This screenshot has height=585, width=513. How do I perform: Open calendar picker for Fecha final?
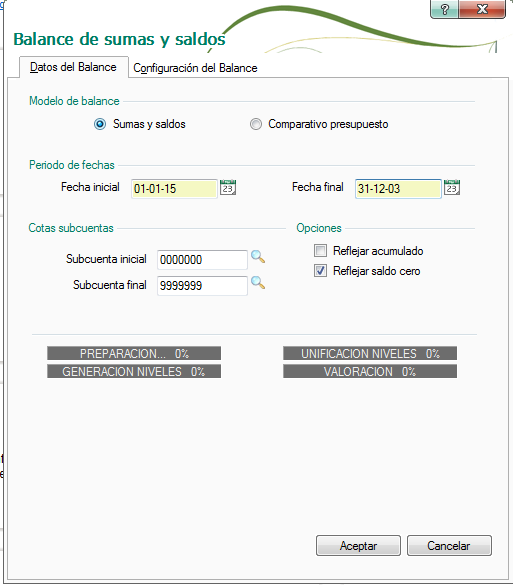point(452,187)
